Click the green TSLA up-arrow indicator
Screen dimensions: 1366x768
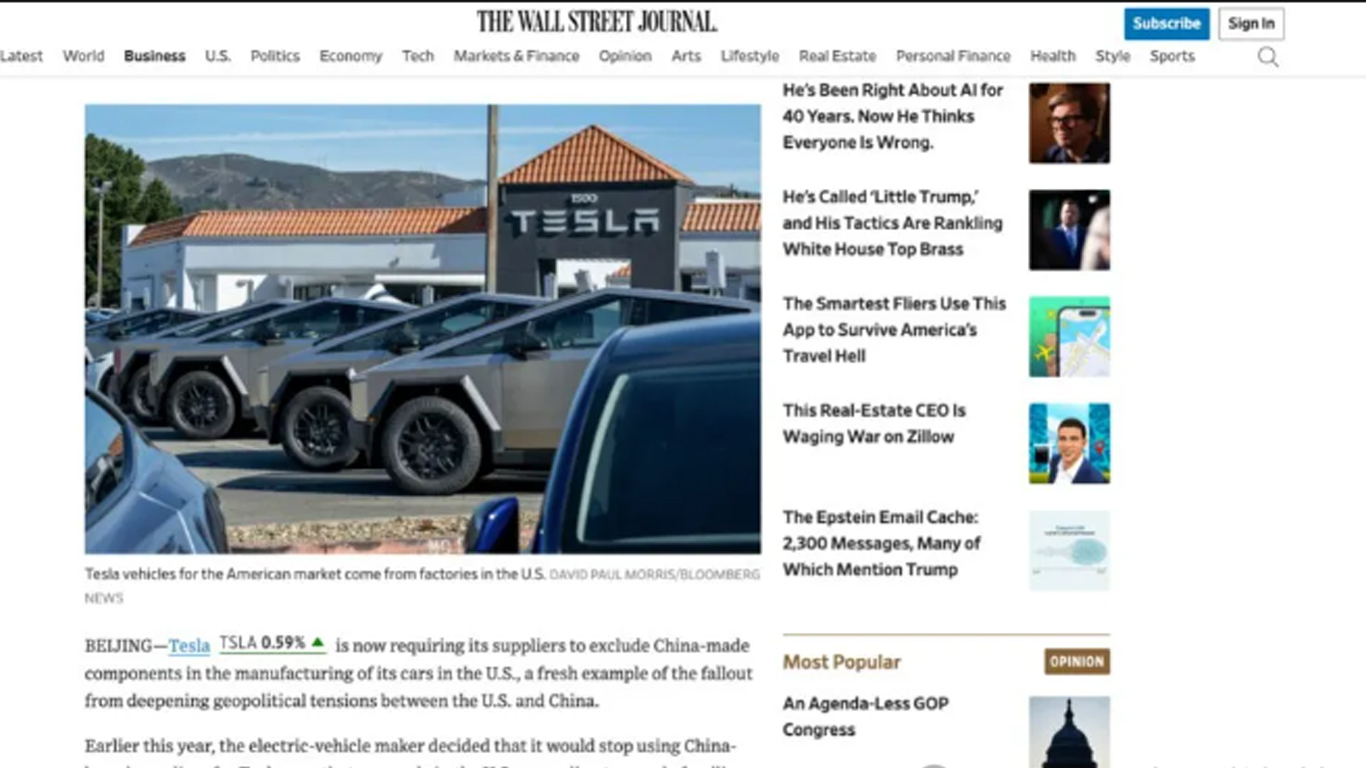[x=318, y=642]
